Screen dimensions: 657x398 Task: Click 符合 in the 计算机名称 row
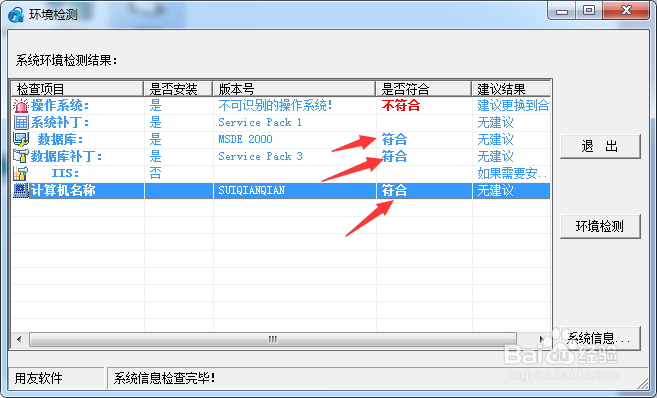[x=394, y=190]
